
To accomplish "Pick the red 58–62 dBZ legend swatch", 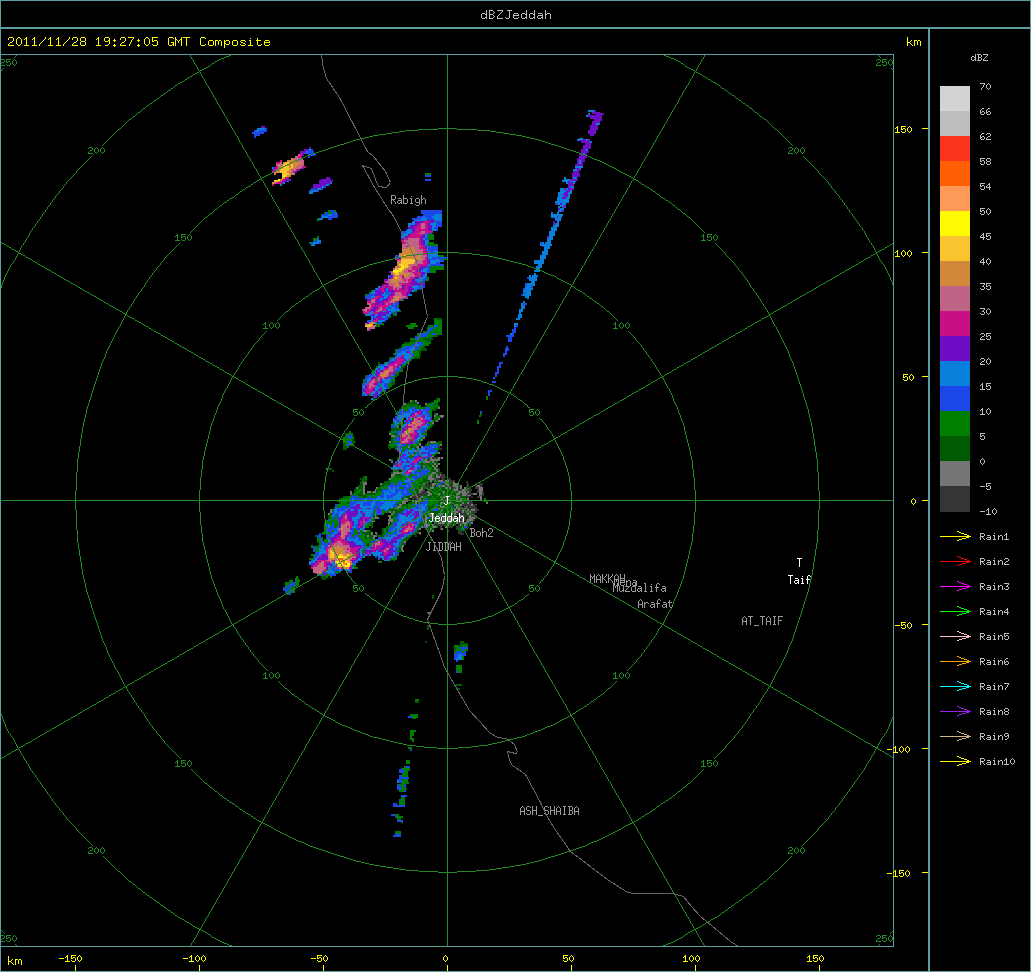I will point(955,149).
